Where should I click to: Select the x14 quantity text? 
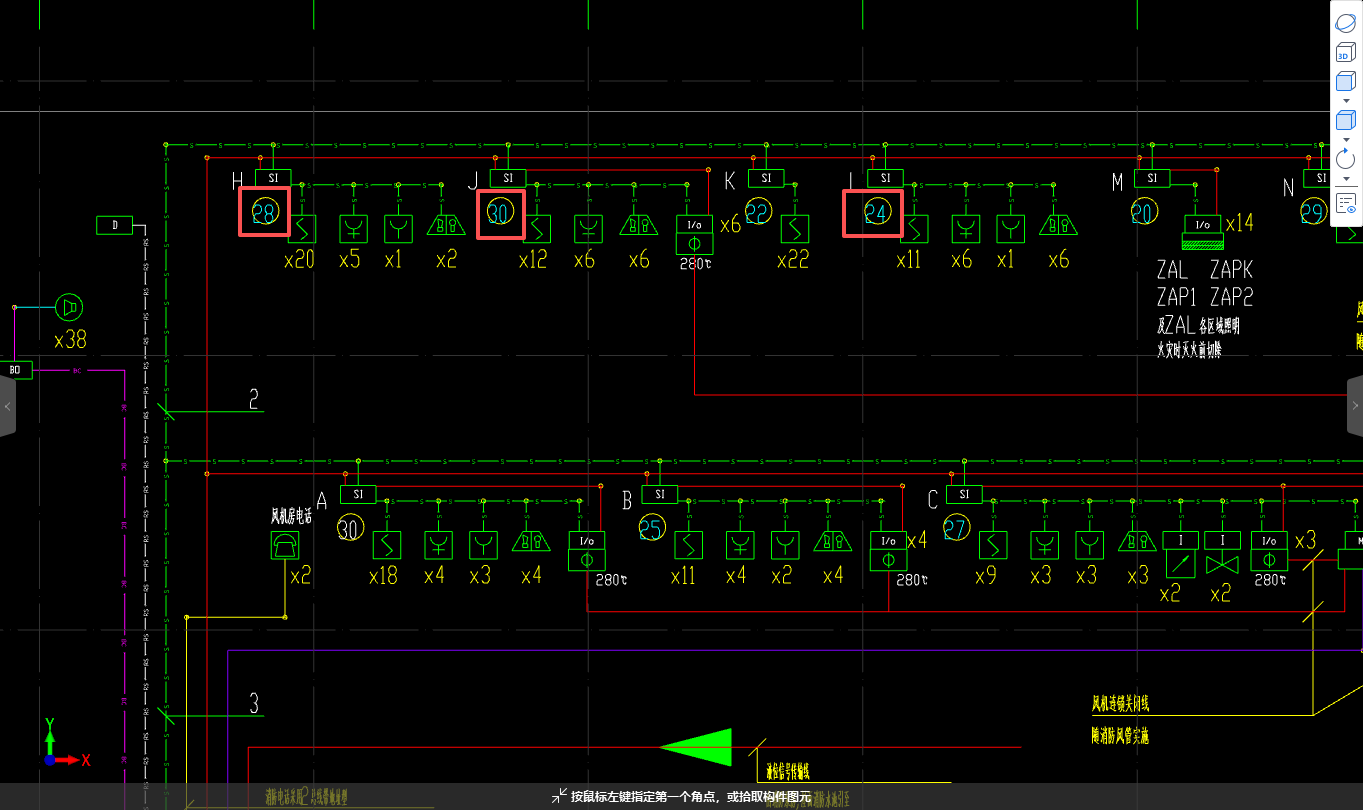pyautogui.click(x=1239, y=223)
